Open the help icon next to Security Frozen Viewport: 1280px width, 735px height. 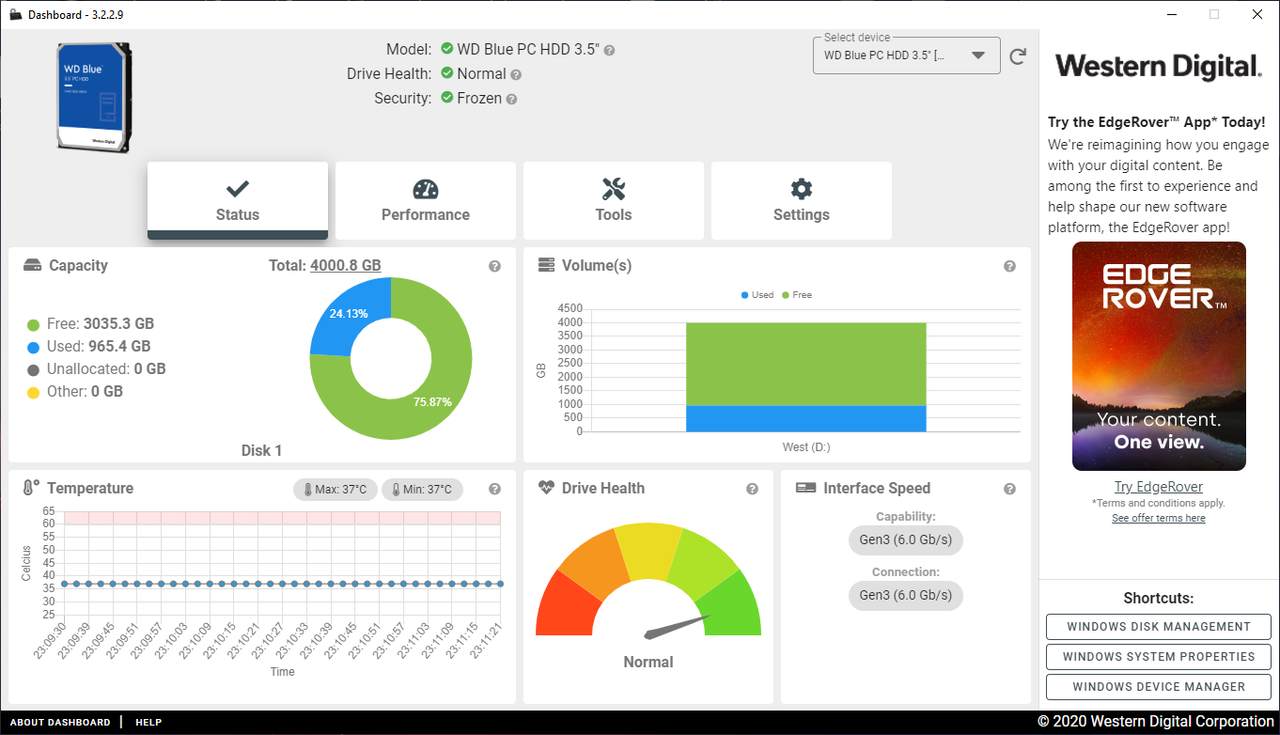511,99
